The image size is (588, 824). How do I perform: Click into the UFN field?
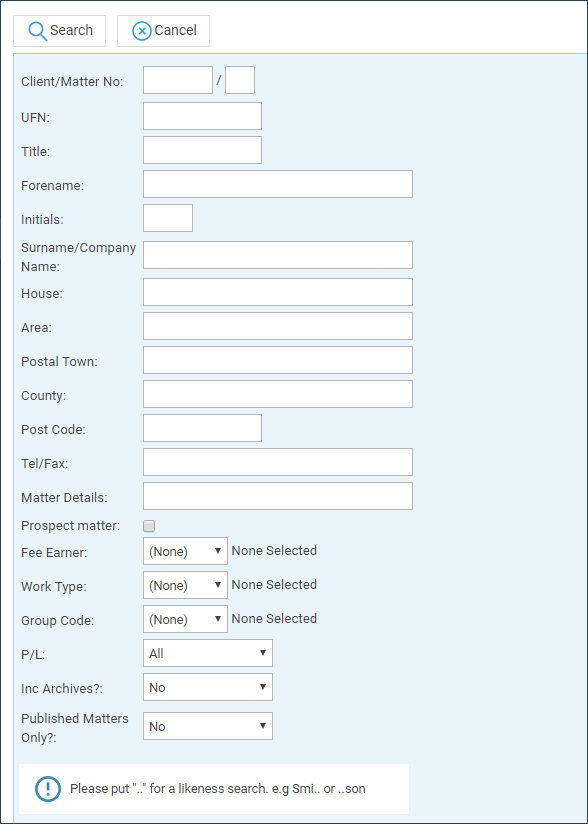tap(202, 116)
